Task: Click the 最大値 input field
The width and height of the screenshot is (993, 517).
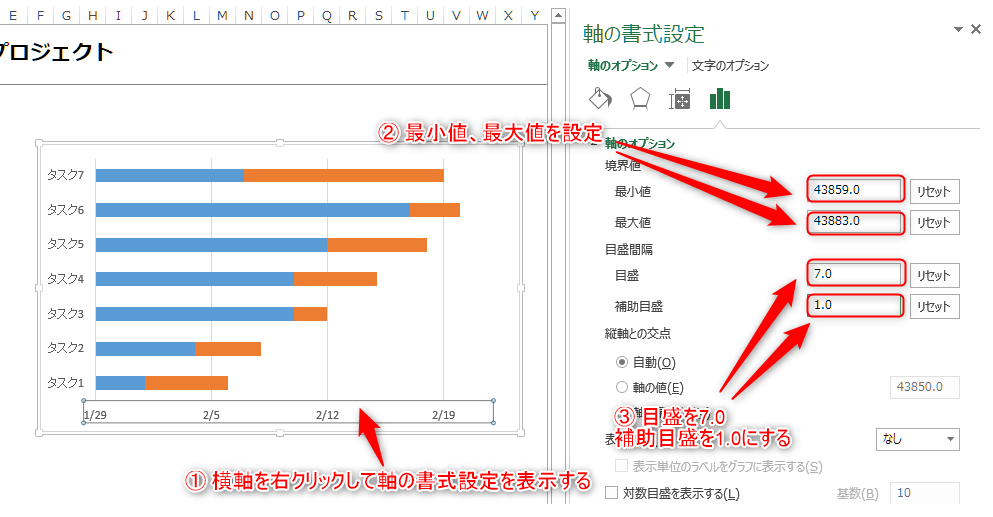Action: pos(855,221)
